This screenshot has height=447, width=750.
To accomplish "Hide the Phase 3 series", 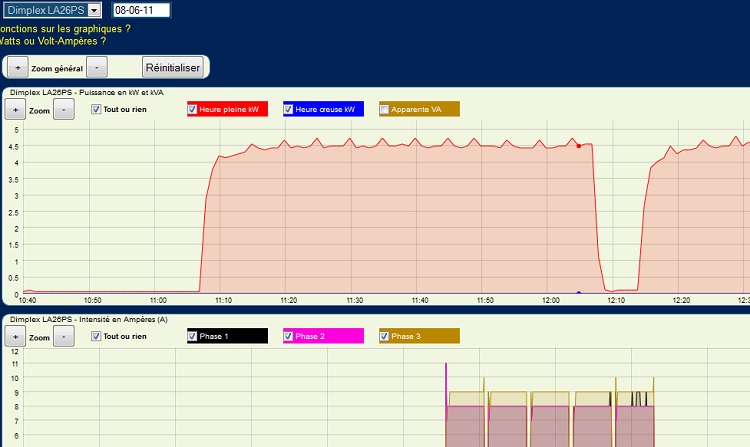I will (385, 336).
